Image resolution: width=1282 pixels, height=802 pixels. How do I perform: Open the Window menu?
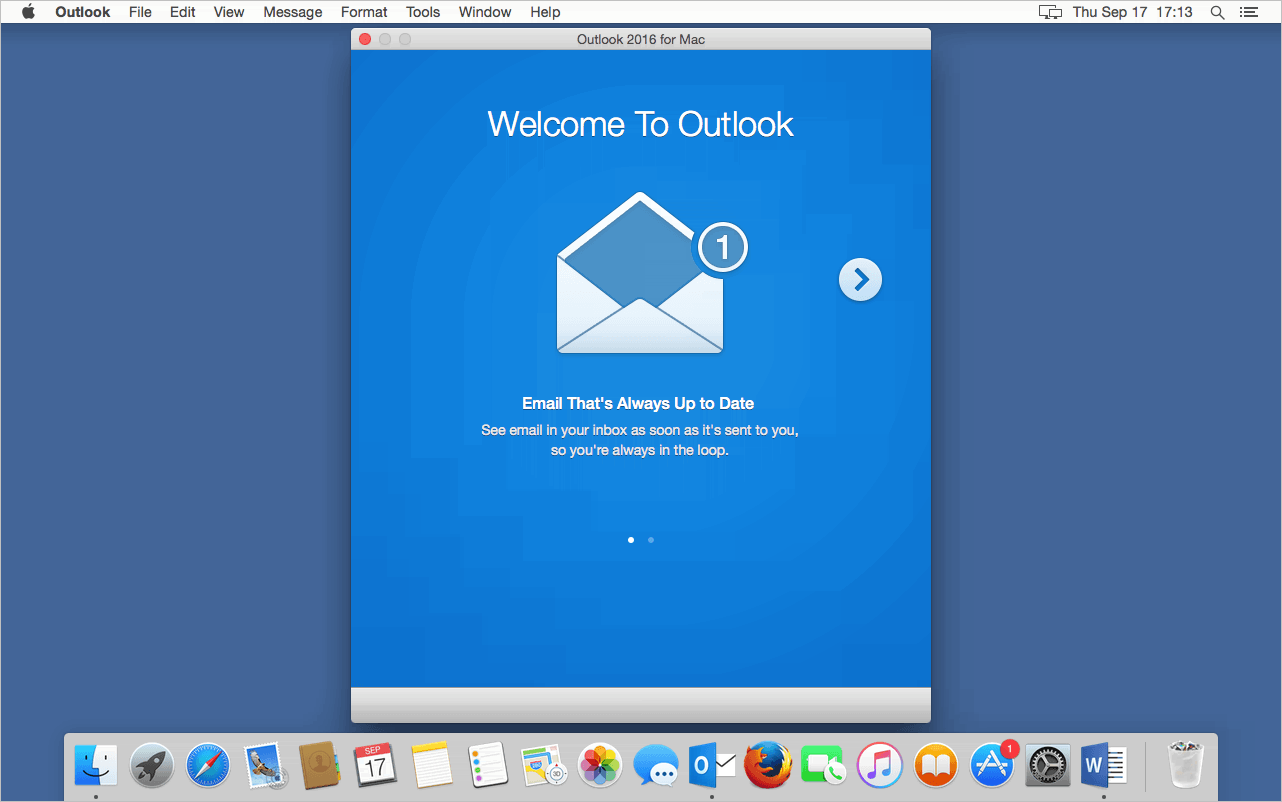485,12
